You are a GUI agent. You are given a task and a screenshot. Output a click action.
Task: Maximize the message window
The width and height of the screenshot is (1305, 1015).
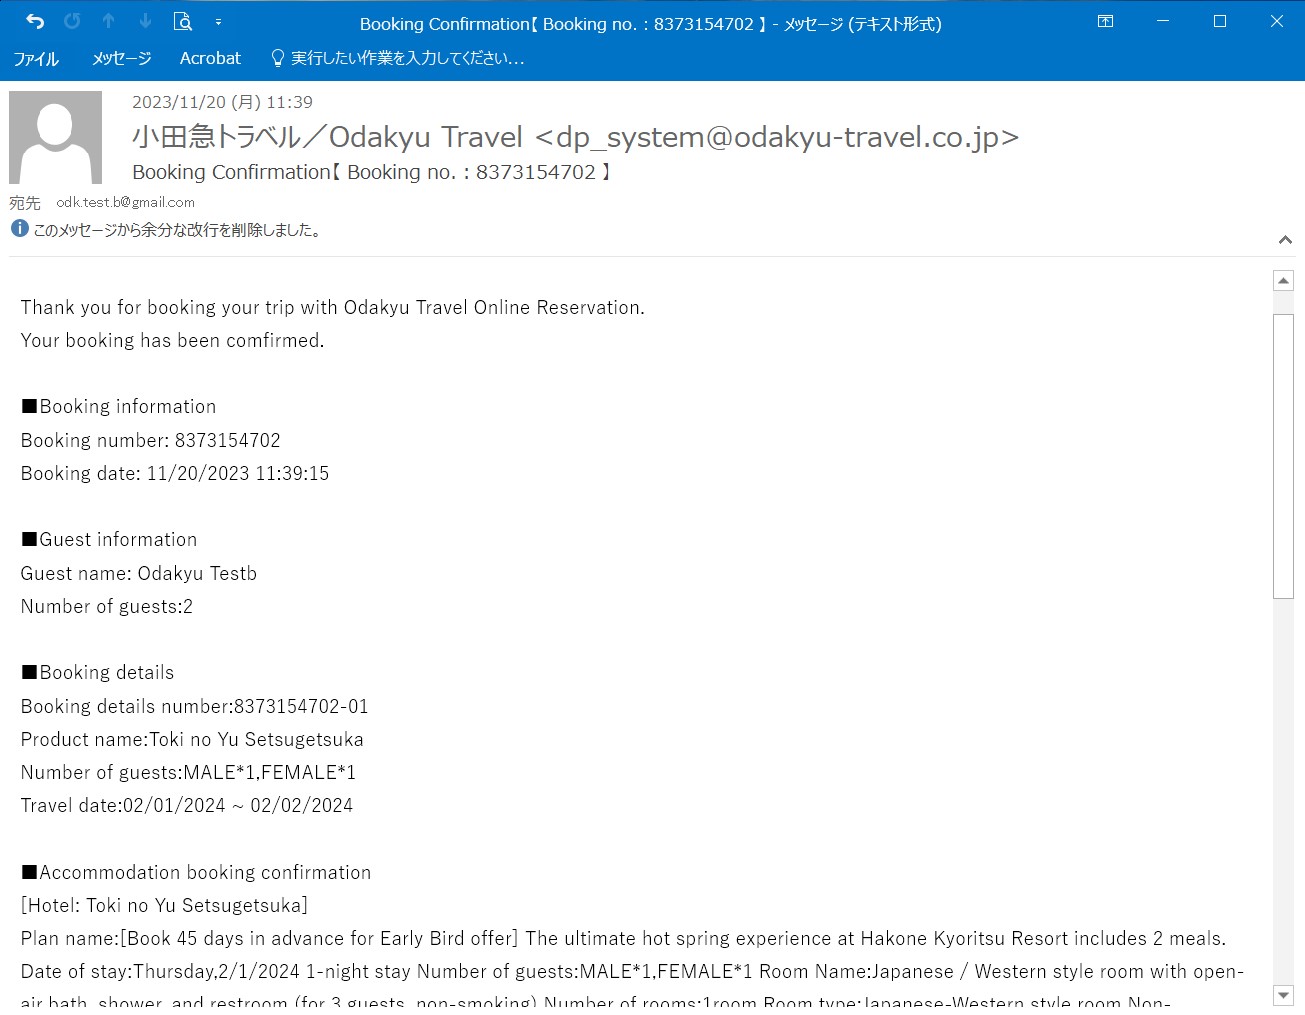(1219, 22)
